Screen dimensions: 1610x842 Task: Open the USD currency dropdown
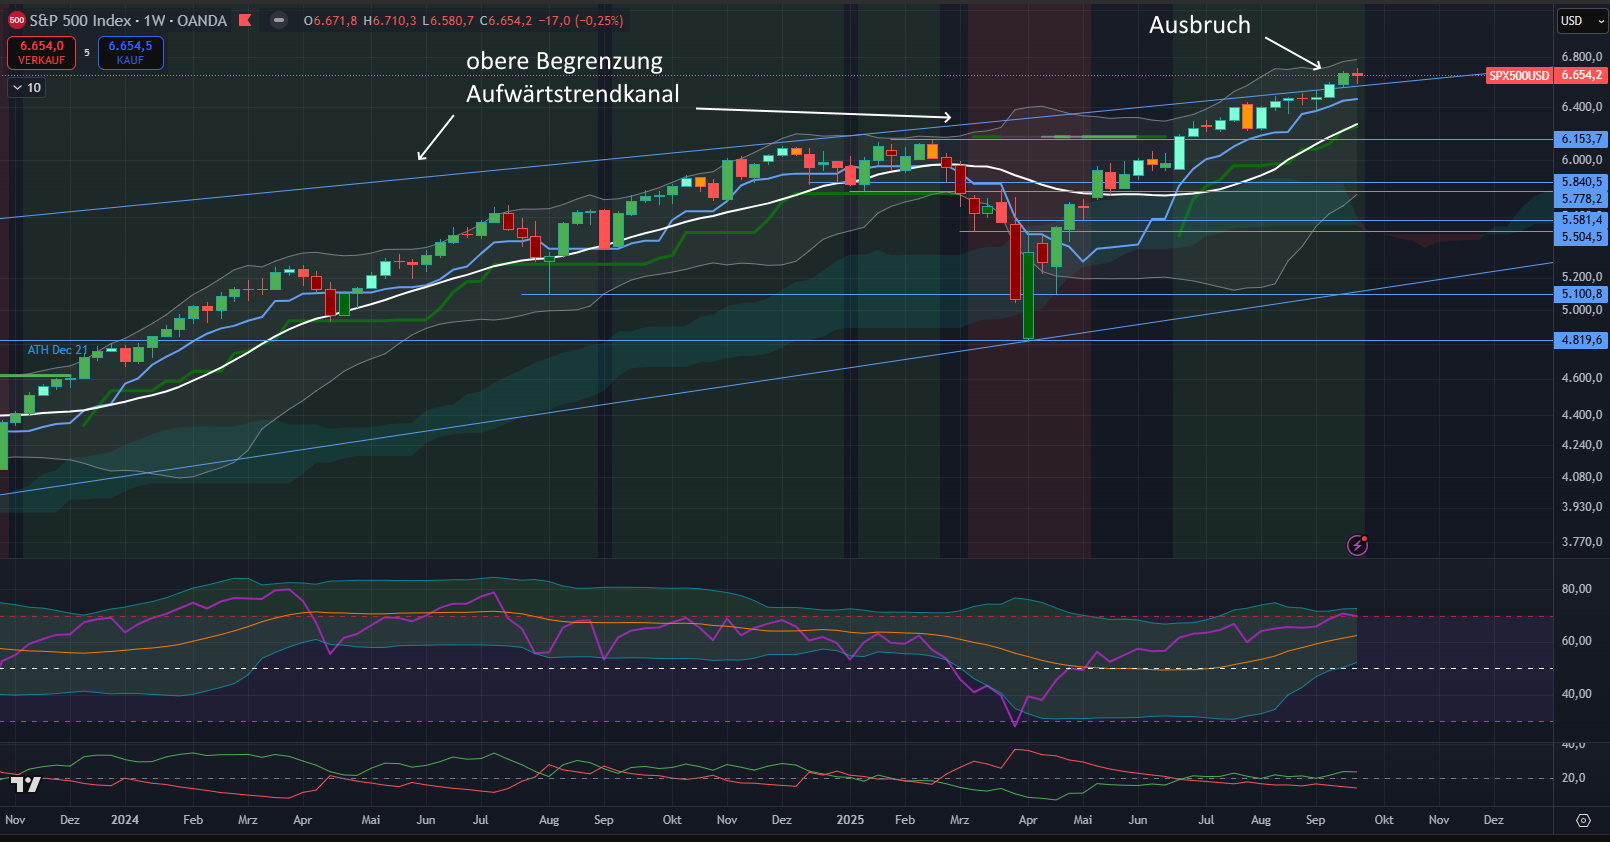[1582, 20]
